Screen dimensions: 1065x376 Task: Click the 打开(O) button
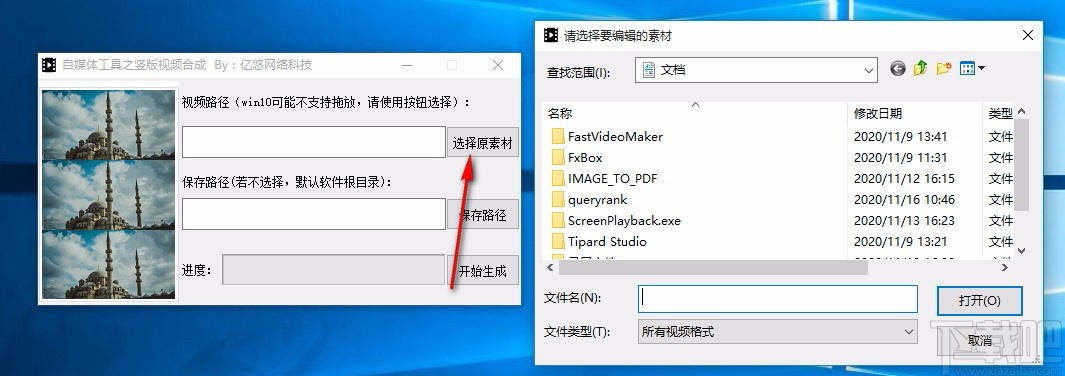coord(979,301)
